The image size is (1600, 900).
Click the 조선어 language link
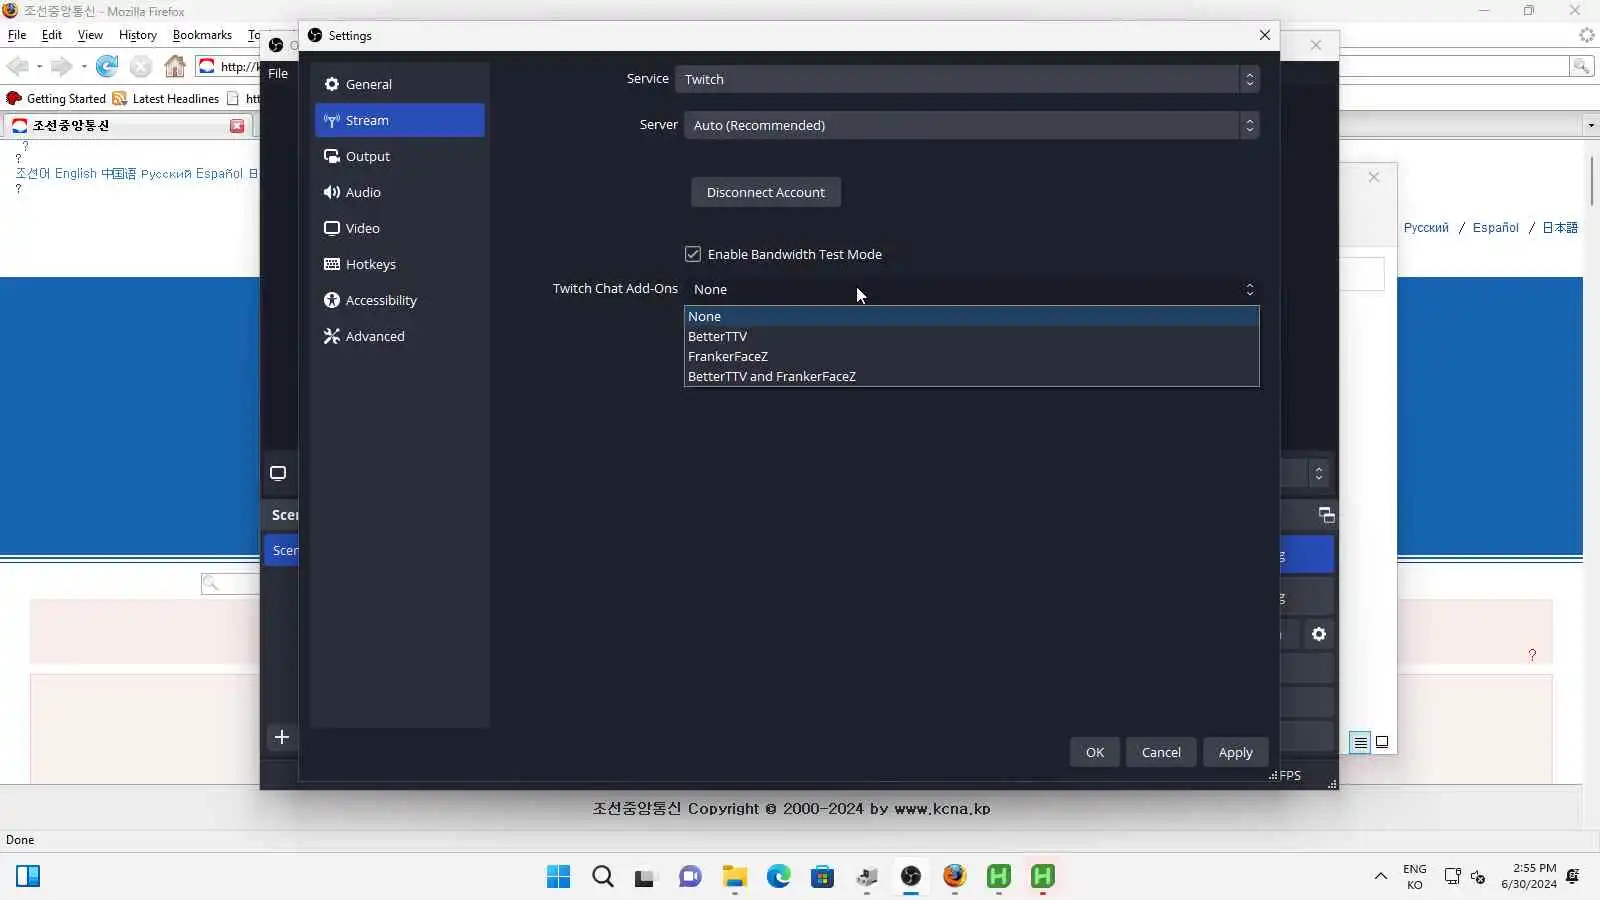tap(32, 173)
